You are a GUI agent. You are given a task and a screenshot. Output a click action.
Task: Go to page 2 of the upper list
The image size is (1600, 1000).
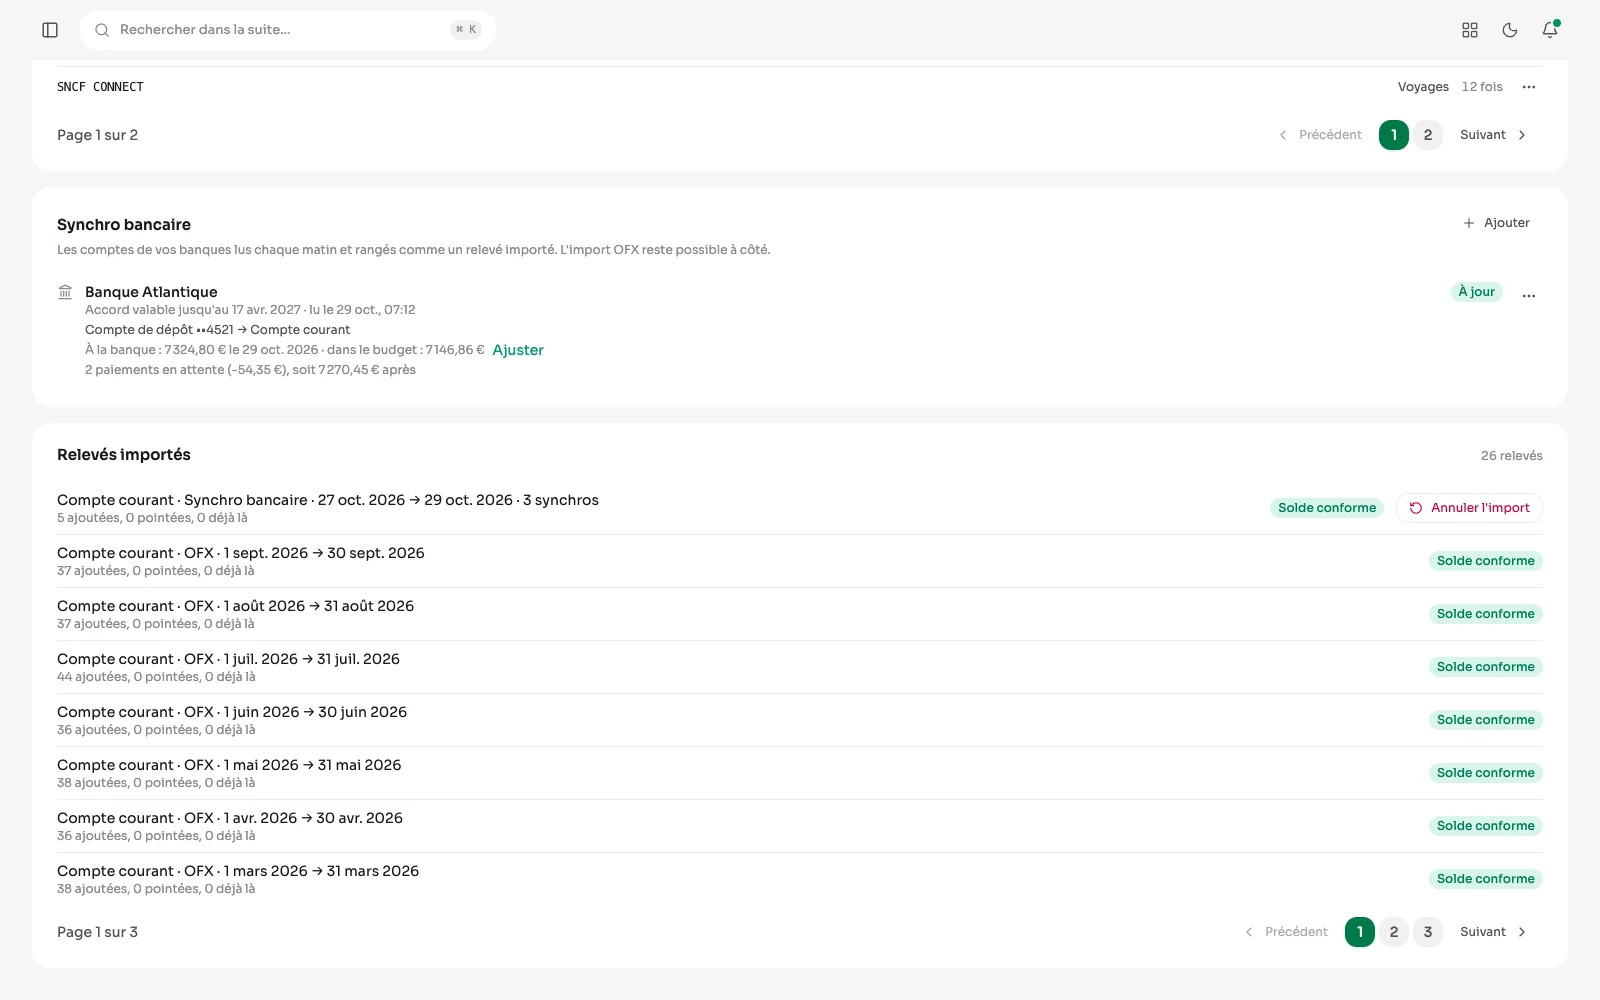[1428, 135]
